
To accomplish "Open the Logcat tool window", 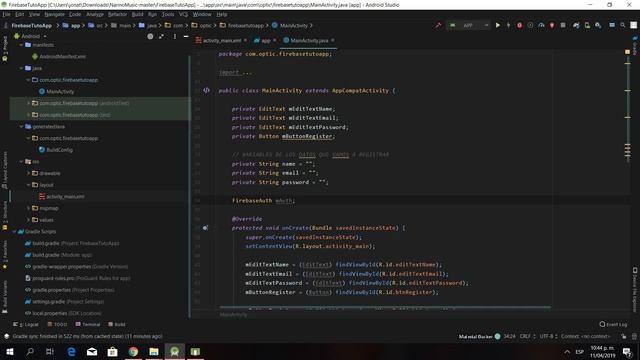I will click(x=26, y=324).
